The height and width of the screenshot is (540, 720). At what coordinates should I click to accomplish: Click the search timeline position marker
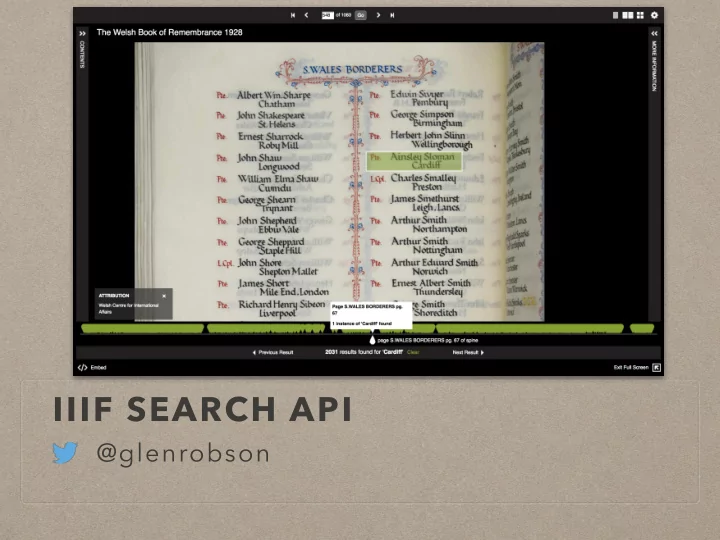[372, 340]
